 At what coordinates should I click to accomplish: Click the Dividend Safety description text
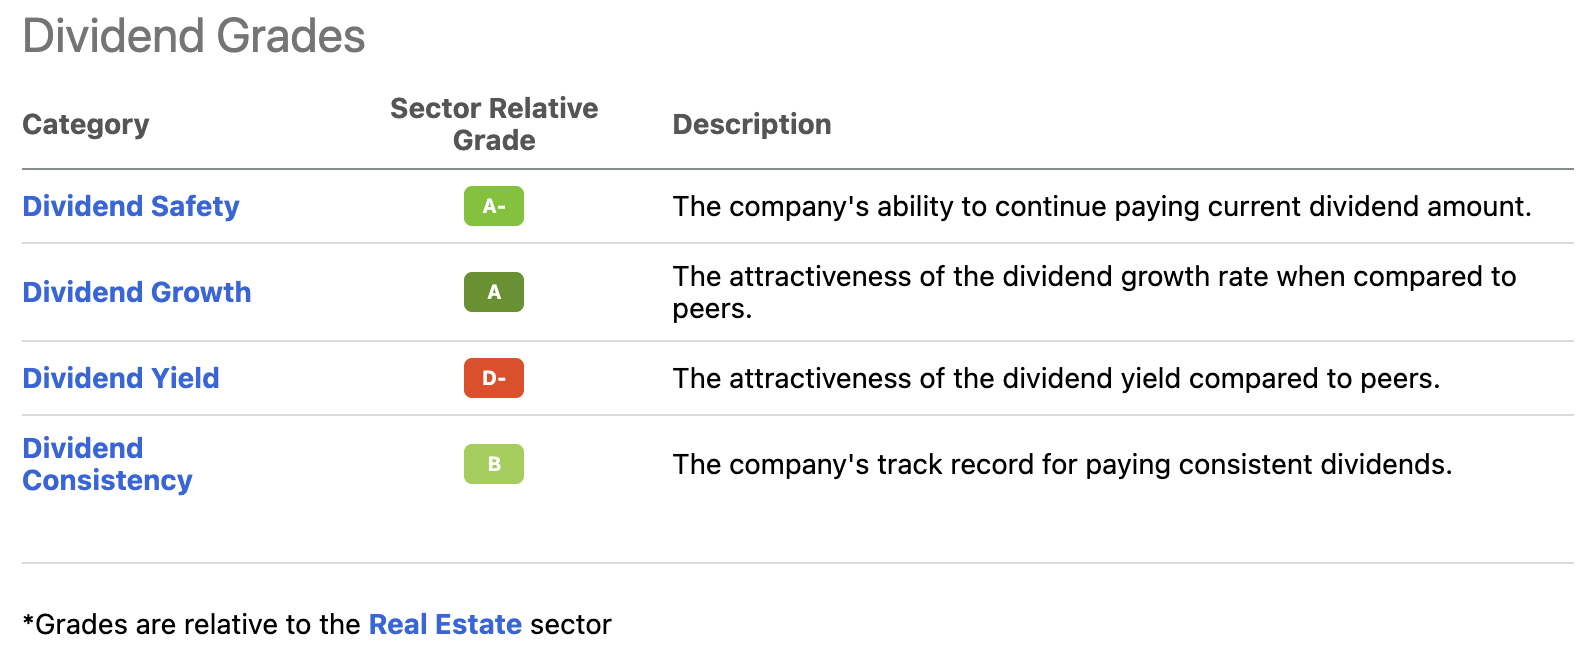click(1102, 206)
